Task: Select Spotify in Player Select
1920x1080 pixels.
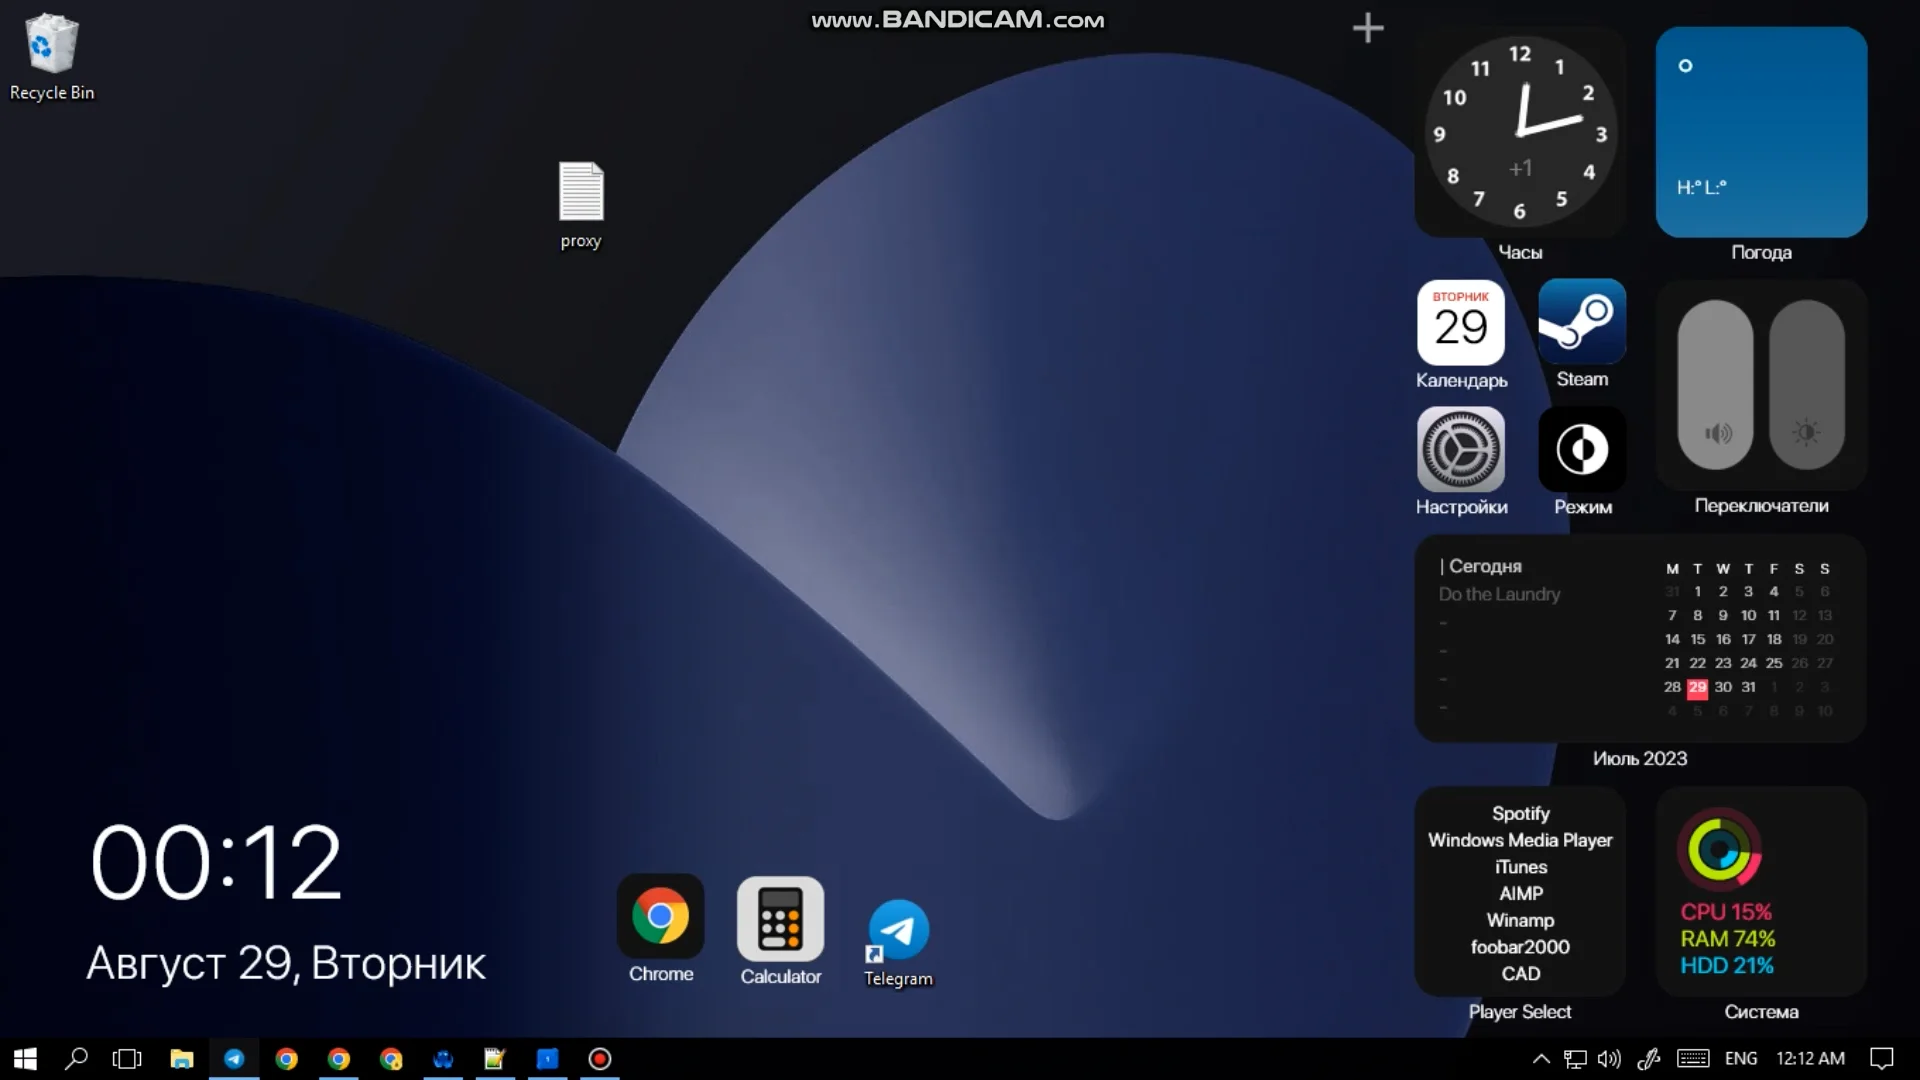Action: click(x=1520, y=814)
